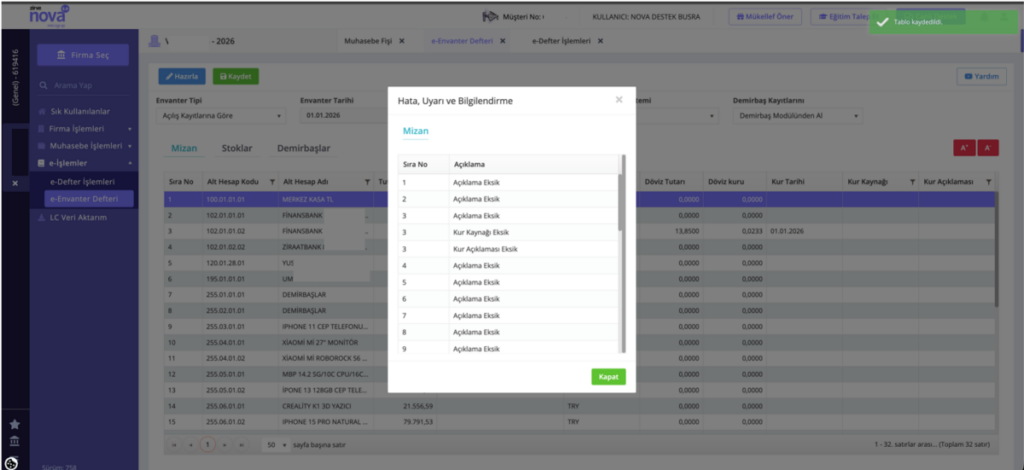Screen dimensions: 1024x470
Task: Click Kur Açıklaması Eksik in the dialog list
Action: coord(485,249)
